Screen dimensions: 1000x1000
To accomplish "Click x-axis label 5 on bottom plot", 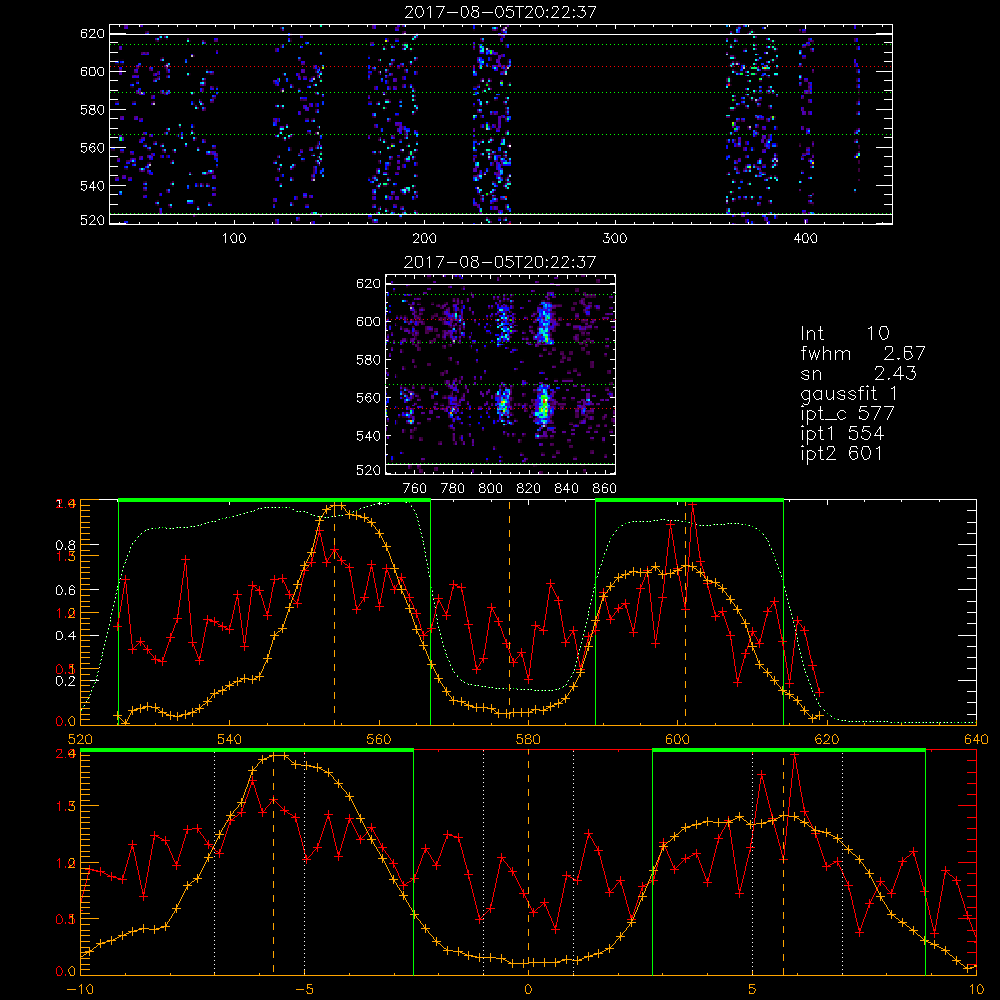I will (x=753, y=990).
